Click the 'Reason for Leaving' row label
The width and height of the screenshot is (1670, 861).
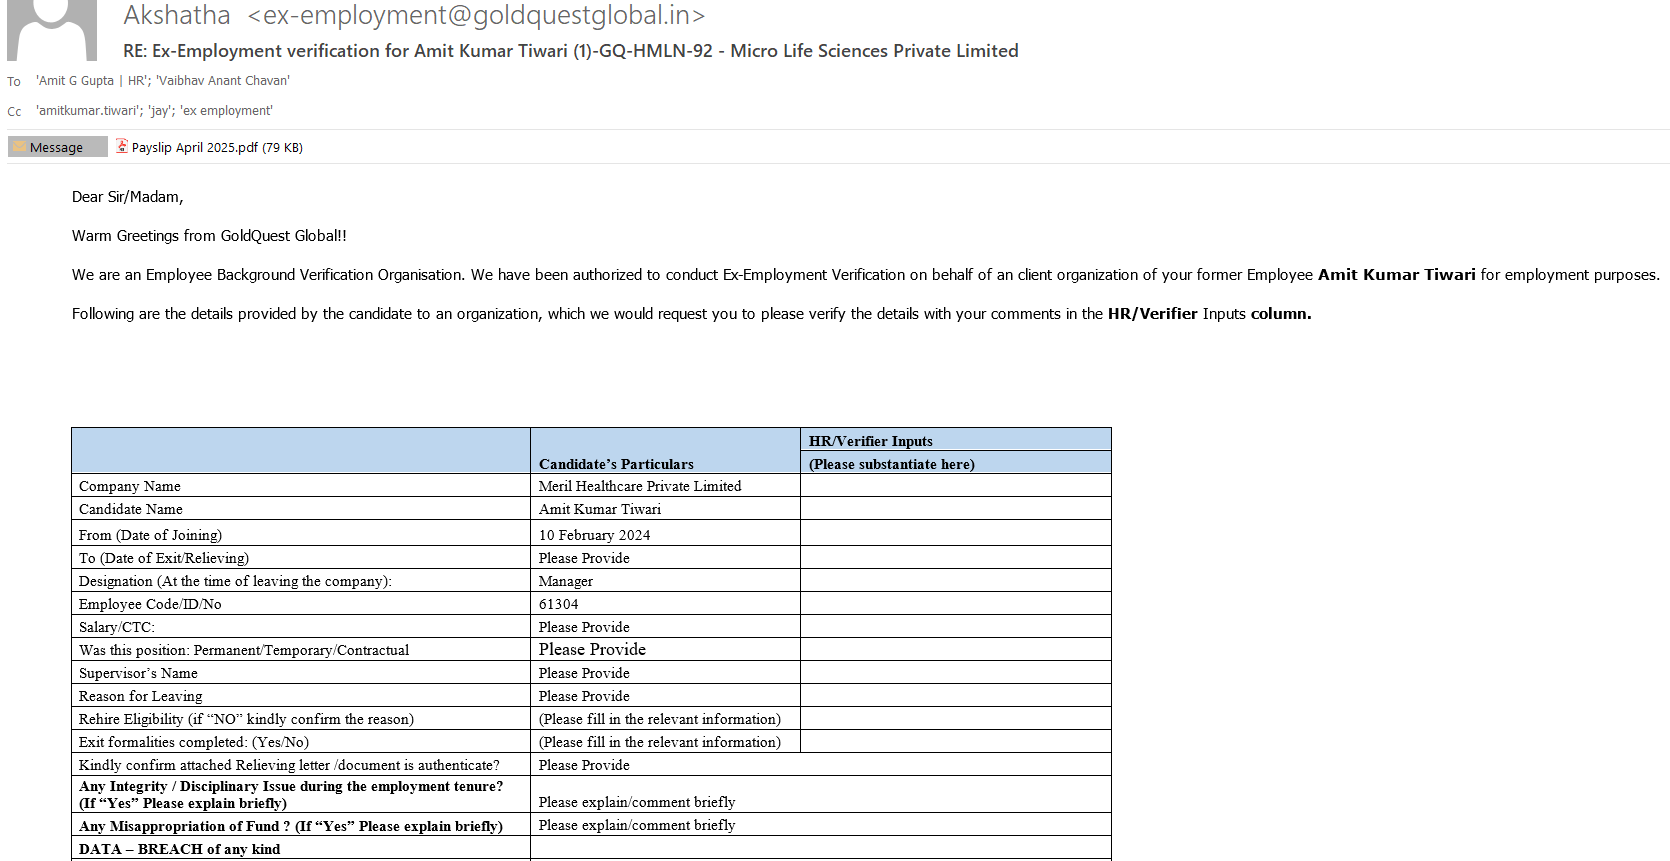point(141,696)
